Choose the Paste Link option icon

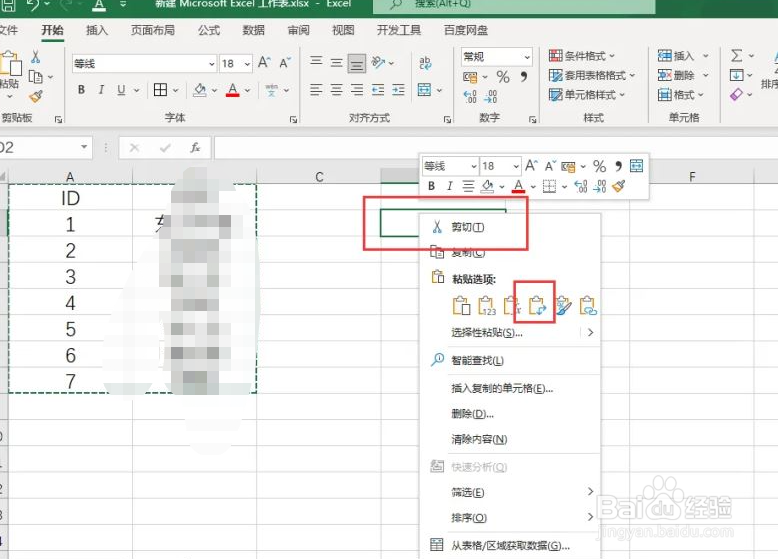coord(588,306)
